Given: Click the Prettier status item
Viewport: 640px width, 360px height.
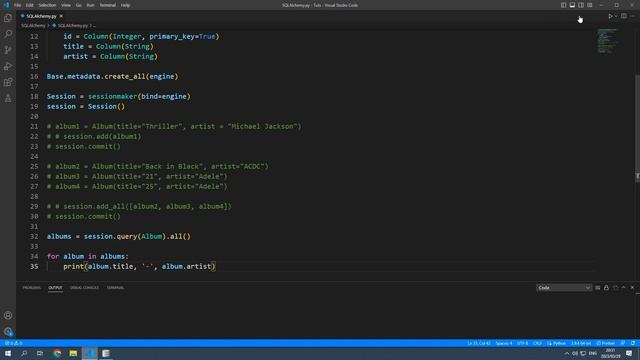Looking at the screenshot, I should [x=606, y=343].
